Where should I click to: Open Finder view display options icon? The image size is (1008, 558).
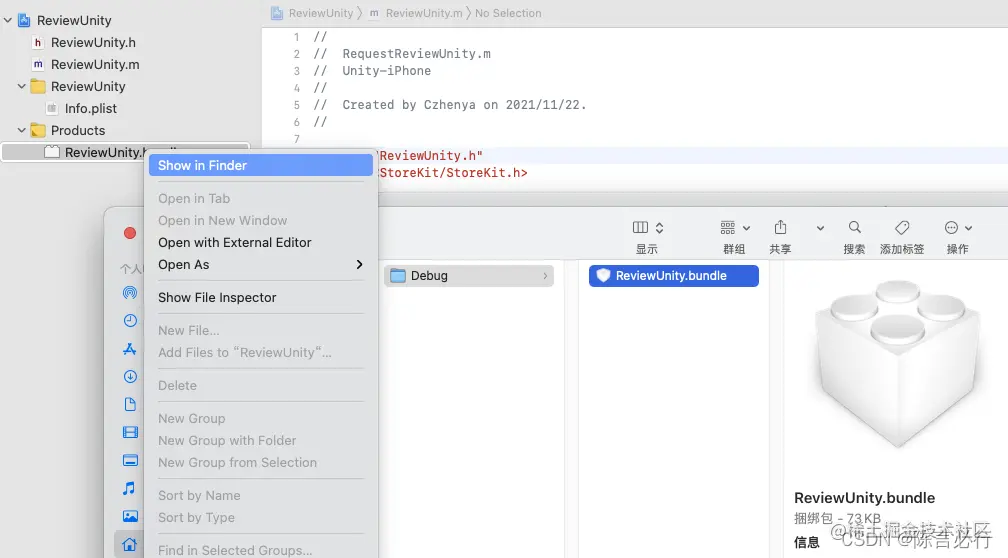[647, 228]
